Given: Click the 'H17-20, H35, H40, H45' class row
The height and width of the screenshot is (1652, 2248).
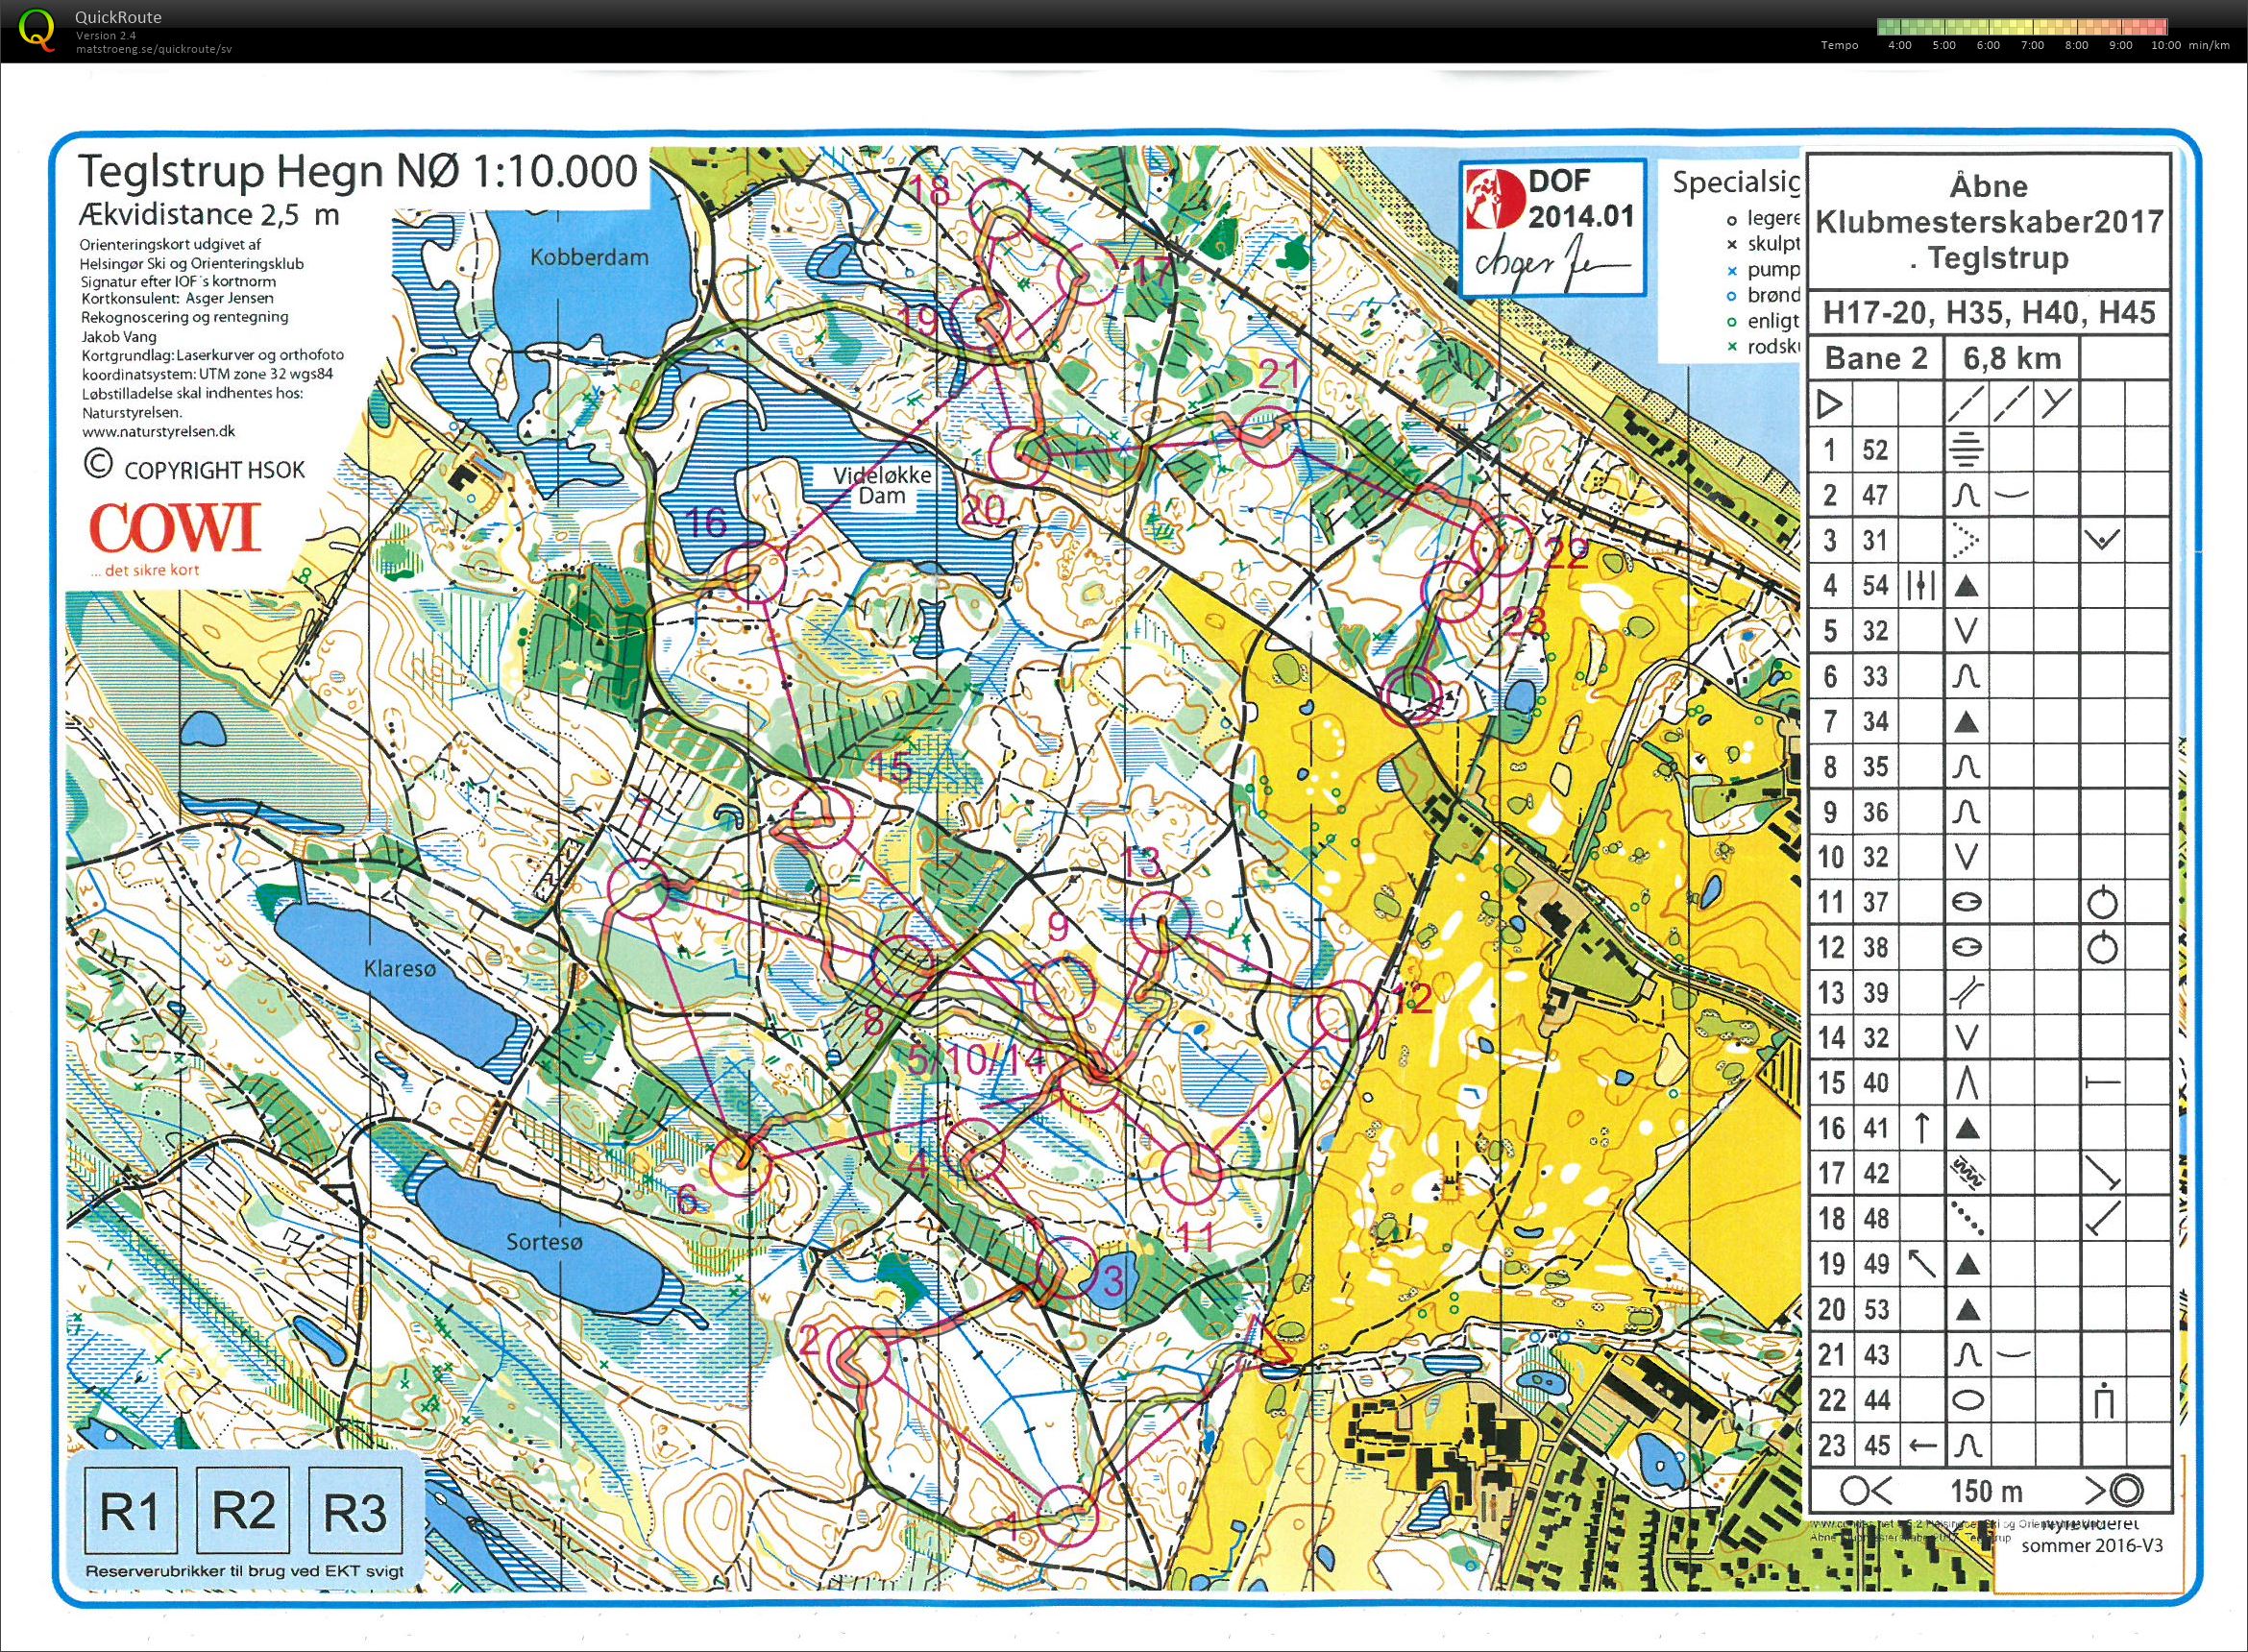Looking at the screenshot, I should tap(1989, 313).
